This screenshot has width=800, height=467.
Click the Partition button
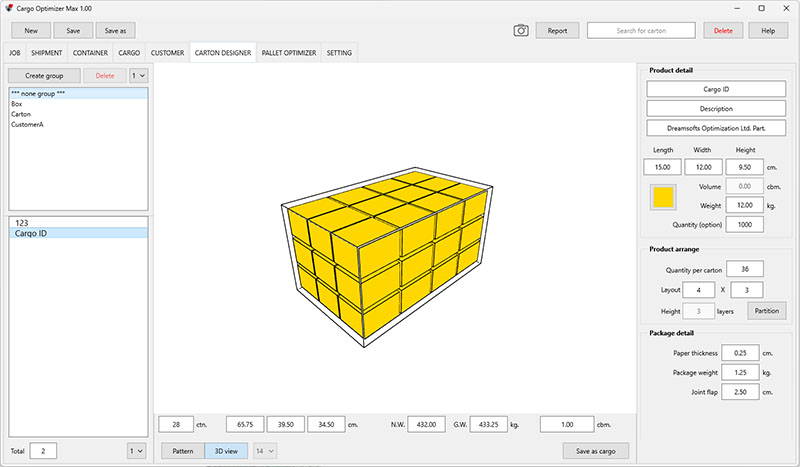(x=767, y=311)
